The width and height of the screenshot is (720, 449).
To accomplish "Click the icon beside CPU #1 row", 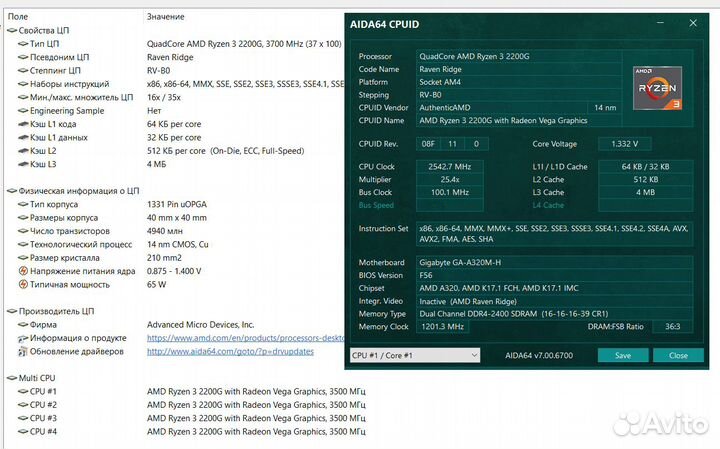I will click(x=23, y=392).
